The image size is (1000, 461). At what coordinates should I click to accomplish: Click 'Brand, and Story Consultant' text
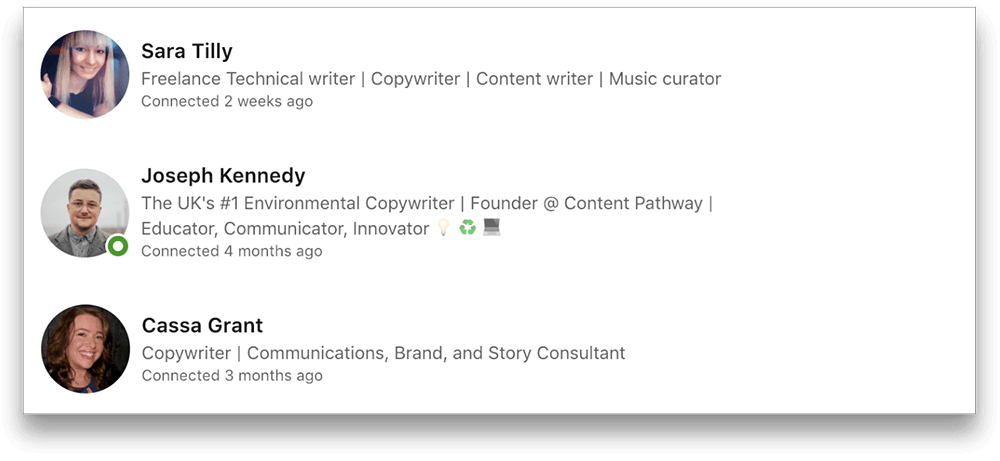click(x=510, y=353)
